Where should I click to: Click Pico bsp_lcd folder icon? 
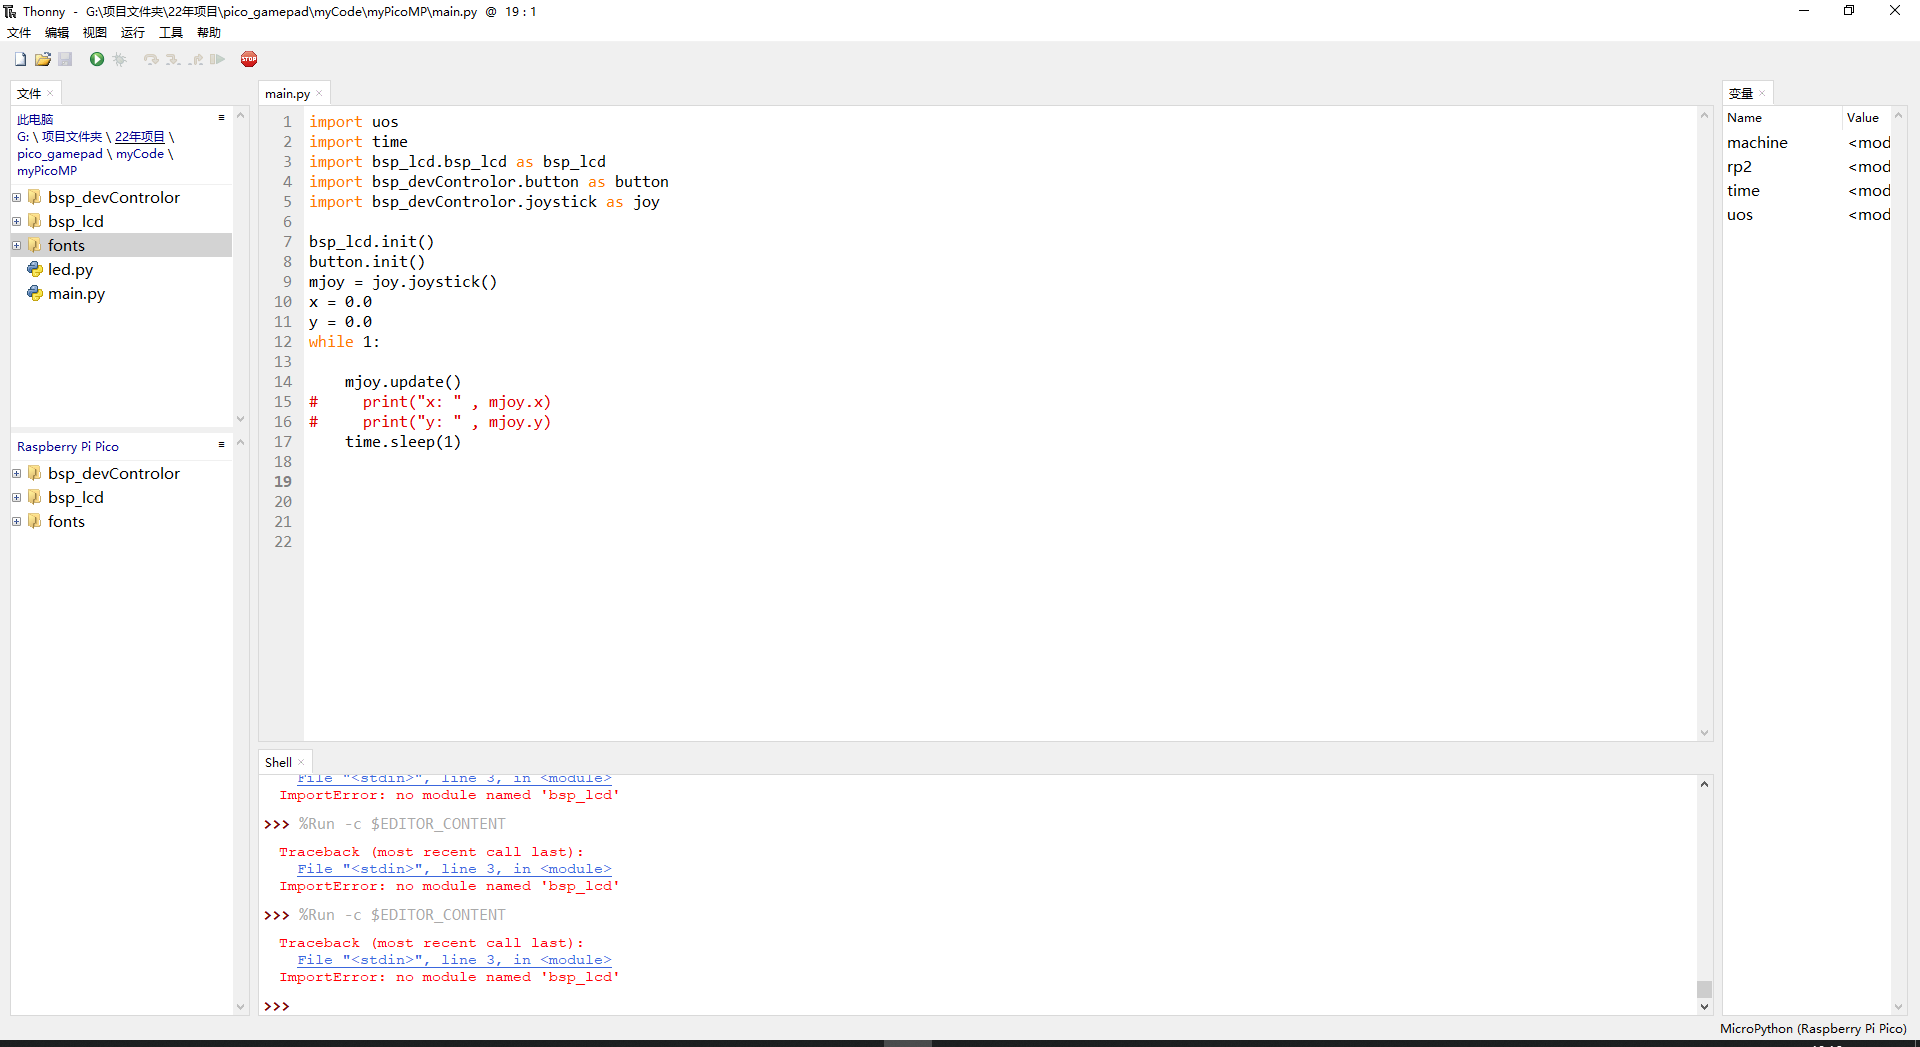coord(35,498)
